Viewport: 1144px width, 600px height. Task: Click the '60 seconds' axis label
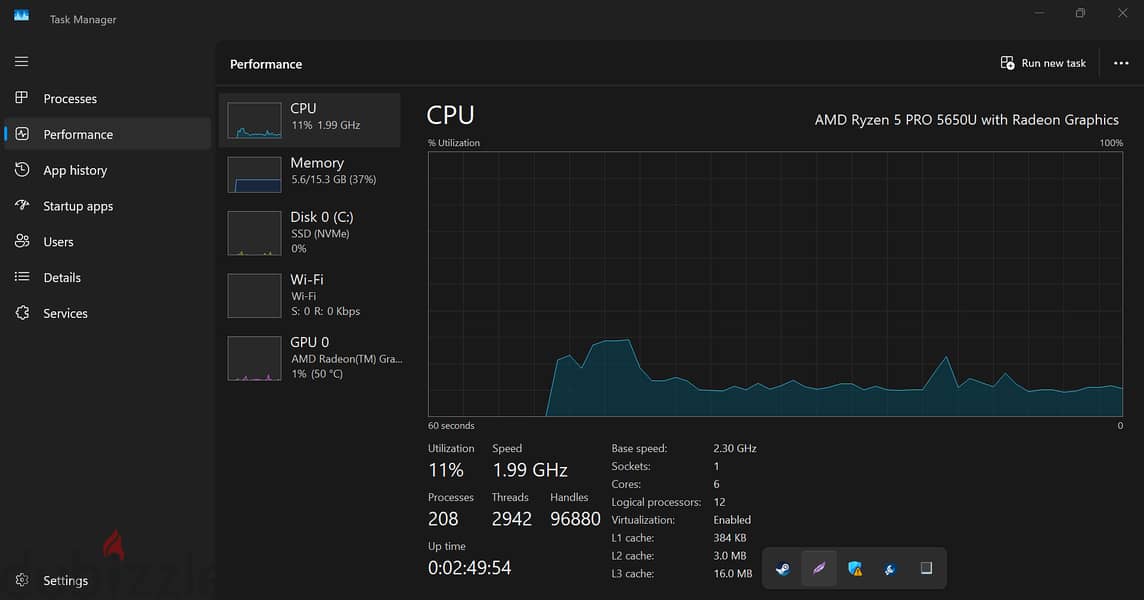coord(451,426)
